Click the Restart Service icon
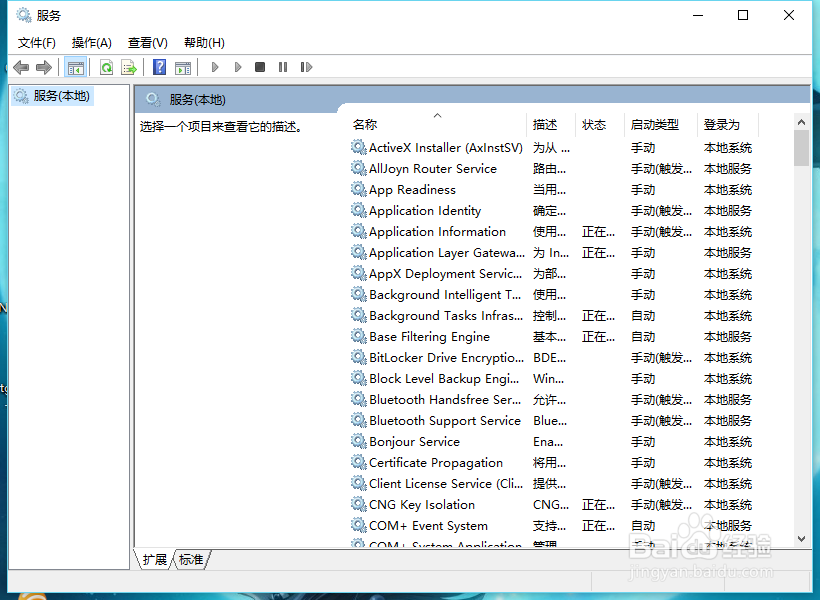 (306, 67)
